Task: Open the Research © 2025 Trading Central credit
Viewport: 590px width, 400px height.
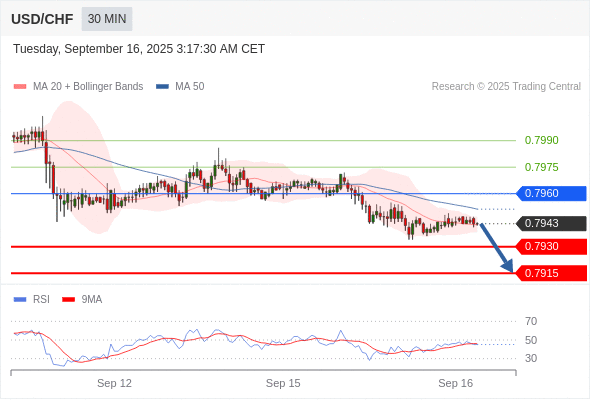Action: (506, 87)
